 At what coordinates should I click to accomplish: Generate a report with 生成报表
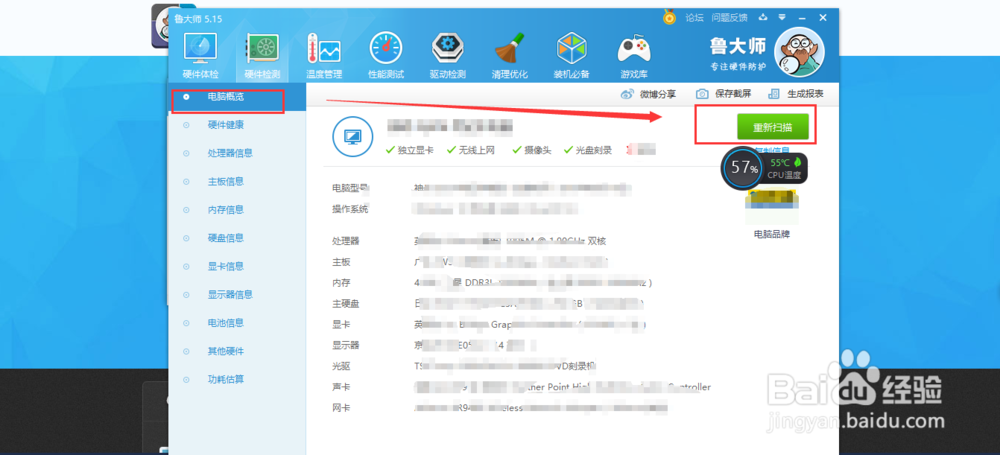[796, 94]
